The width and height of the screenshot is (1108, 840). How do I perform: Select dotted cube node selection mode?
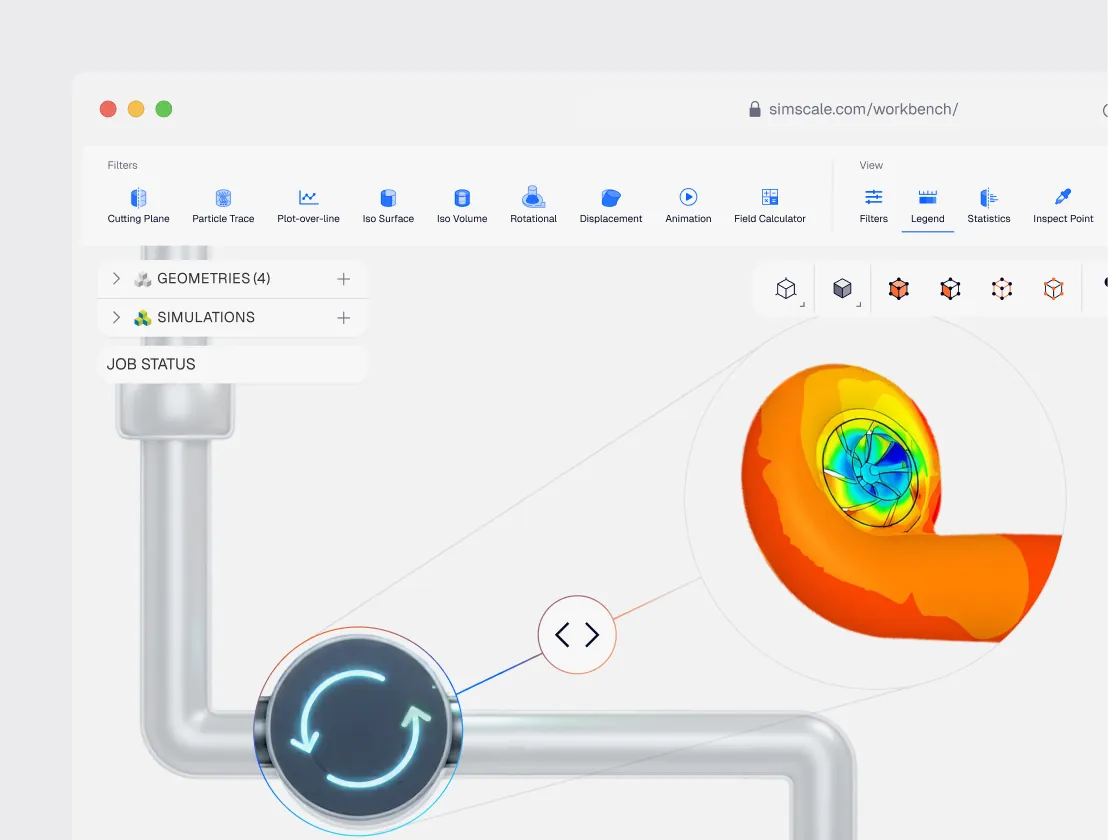[1002, 289]
